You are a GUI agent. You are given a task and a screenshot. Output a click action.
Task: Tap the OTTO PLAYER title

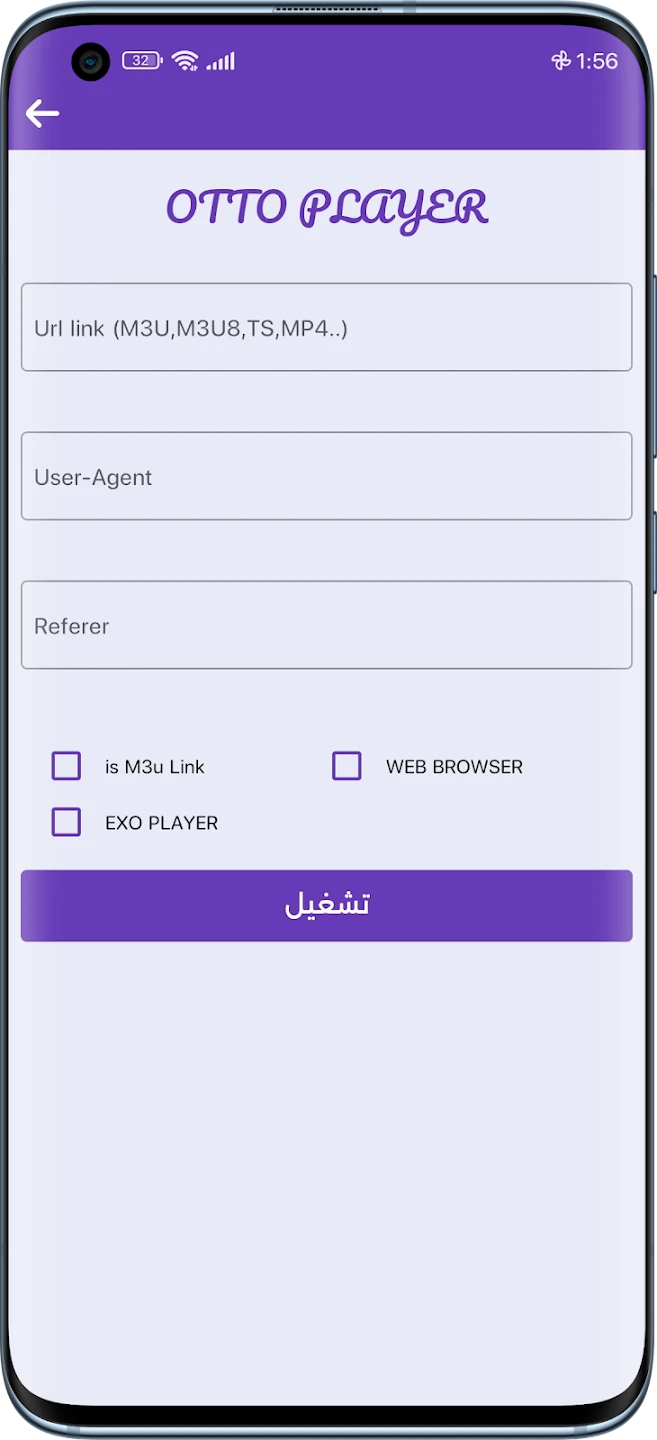(x=326, y=208)
